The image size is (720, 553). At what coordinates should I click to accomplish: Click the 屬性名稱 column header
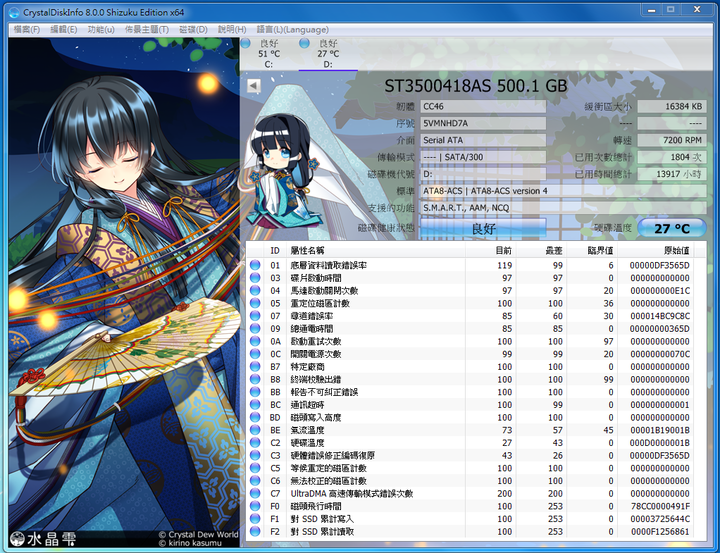pyautogui.click(x=376, y=250)
